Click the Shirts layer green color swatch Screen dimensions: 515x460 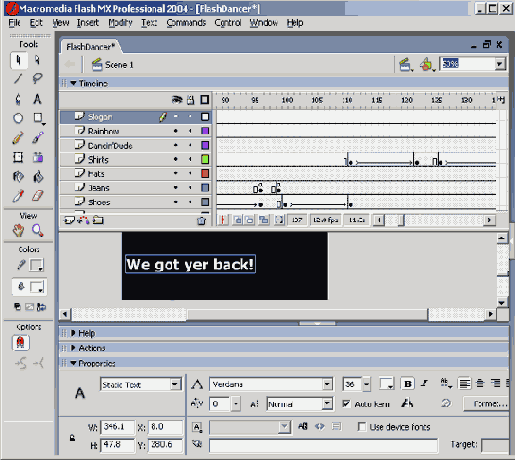[205, 159]
